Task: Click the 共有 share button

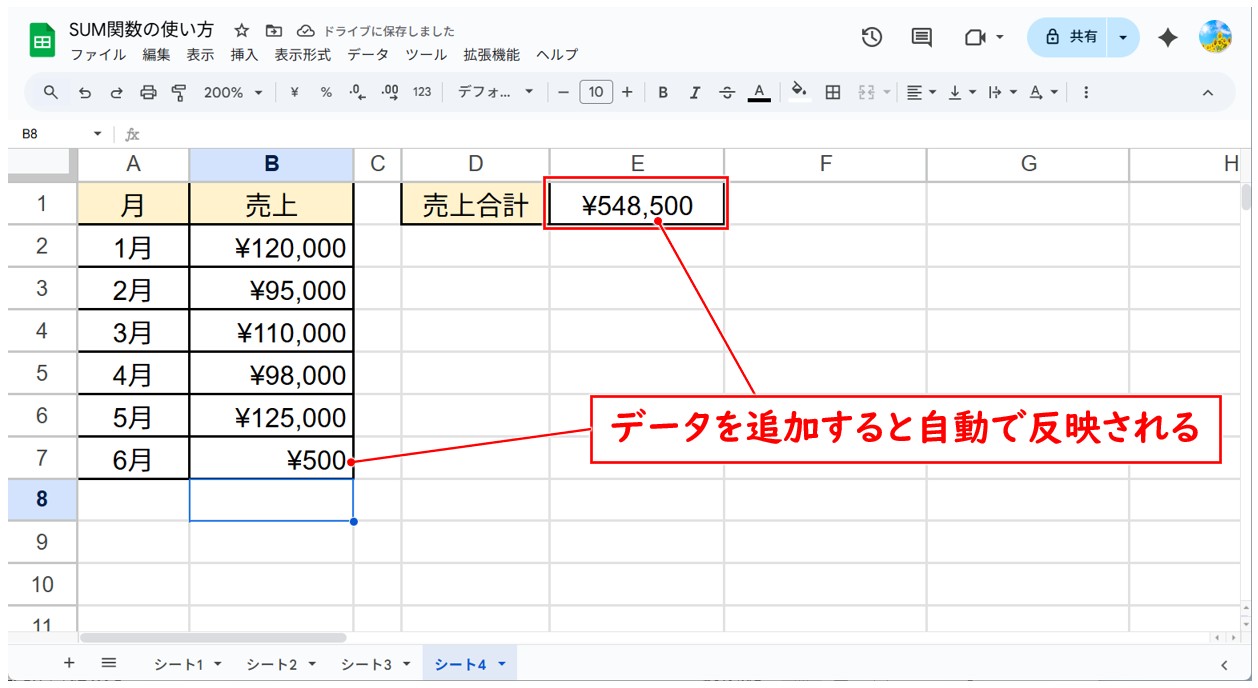Action: [1071, 37]
